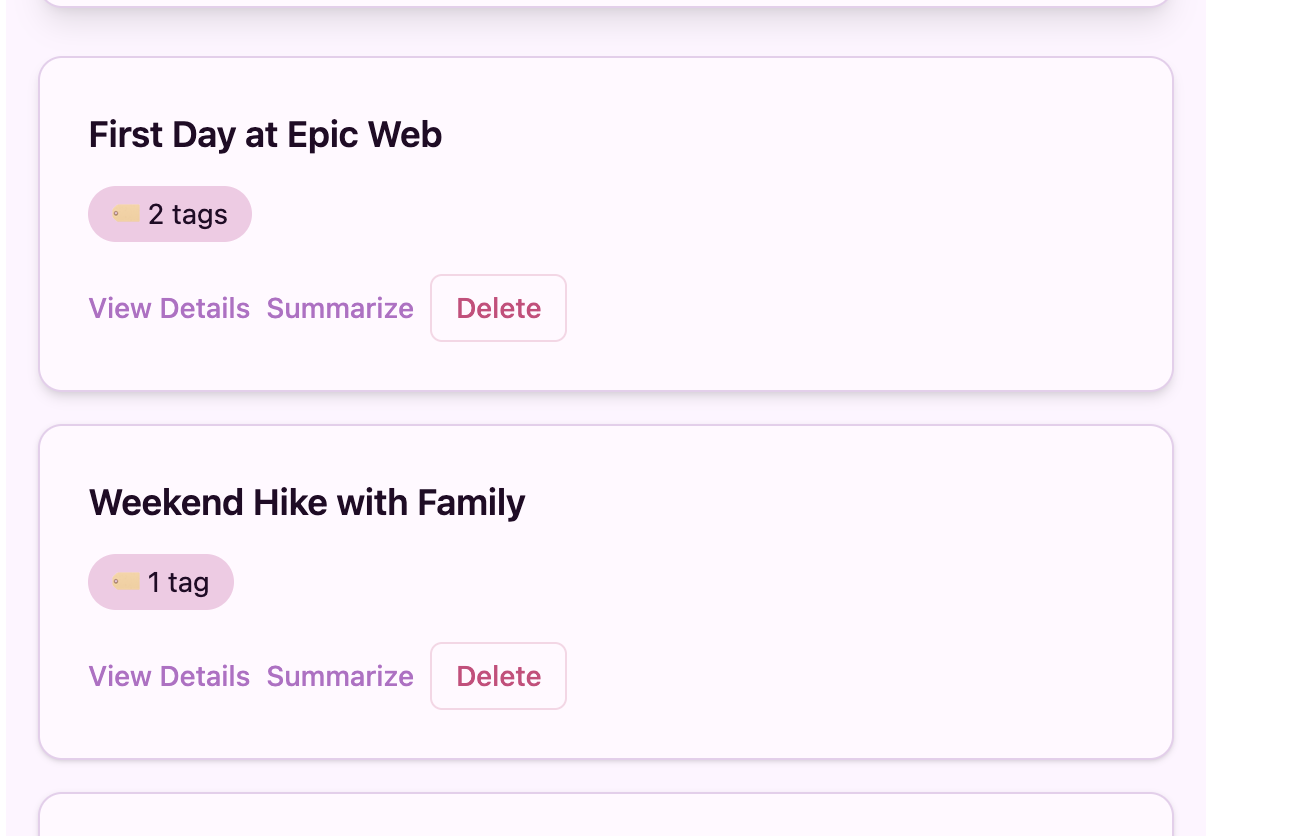This screenshot has height=836, width=1310.
Task: Click the partially visible card above First Day
Action: point(605,2)
